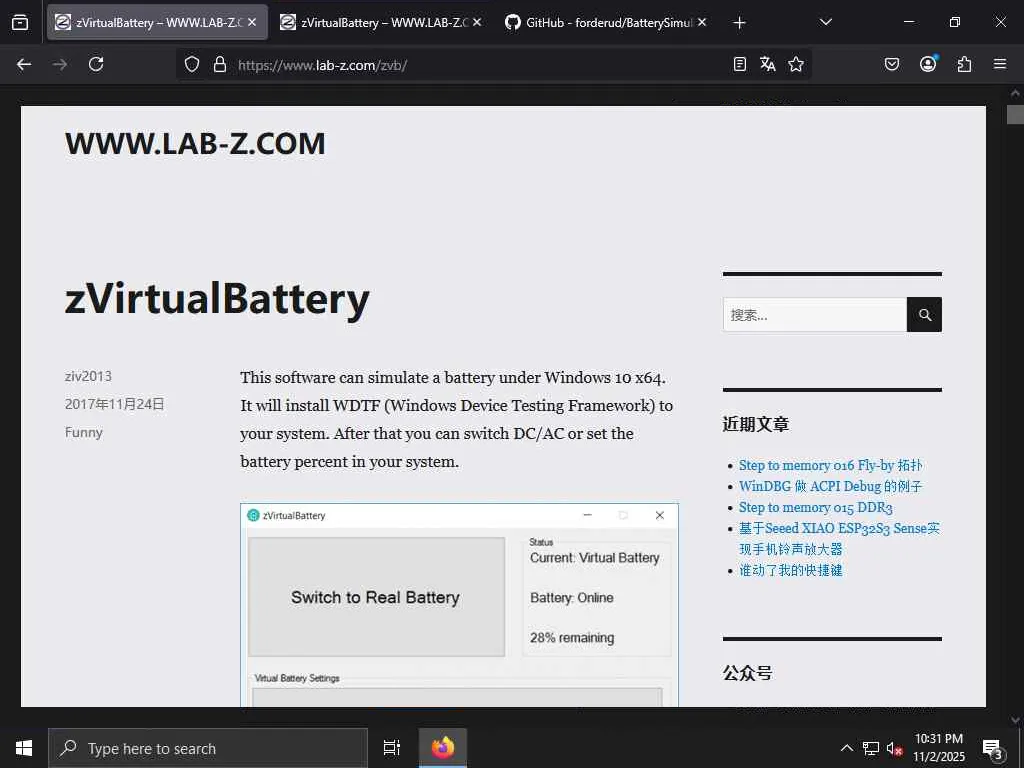This screenshot has width=1024, height=768.
Task: Close the first zVirtualBattery tab
Action: (252, 22)
